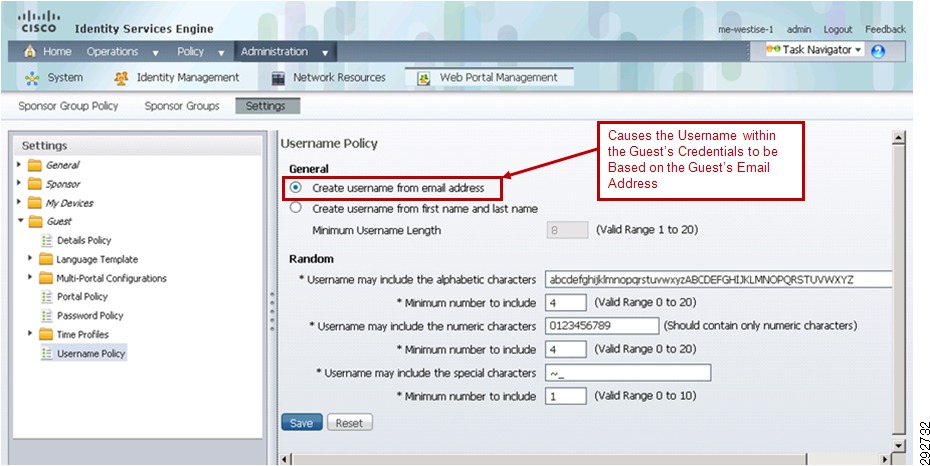Click the special characters input field

pyautogui.click(x=628, y=373)
